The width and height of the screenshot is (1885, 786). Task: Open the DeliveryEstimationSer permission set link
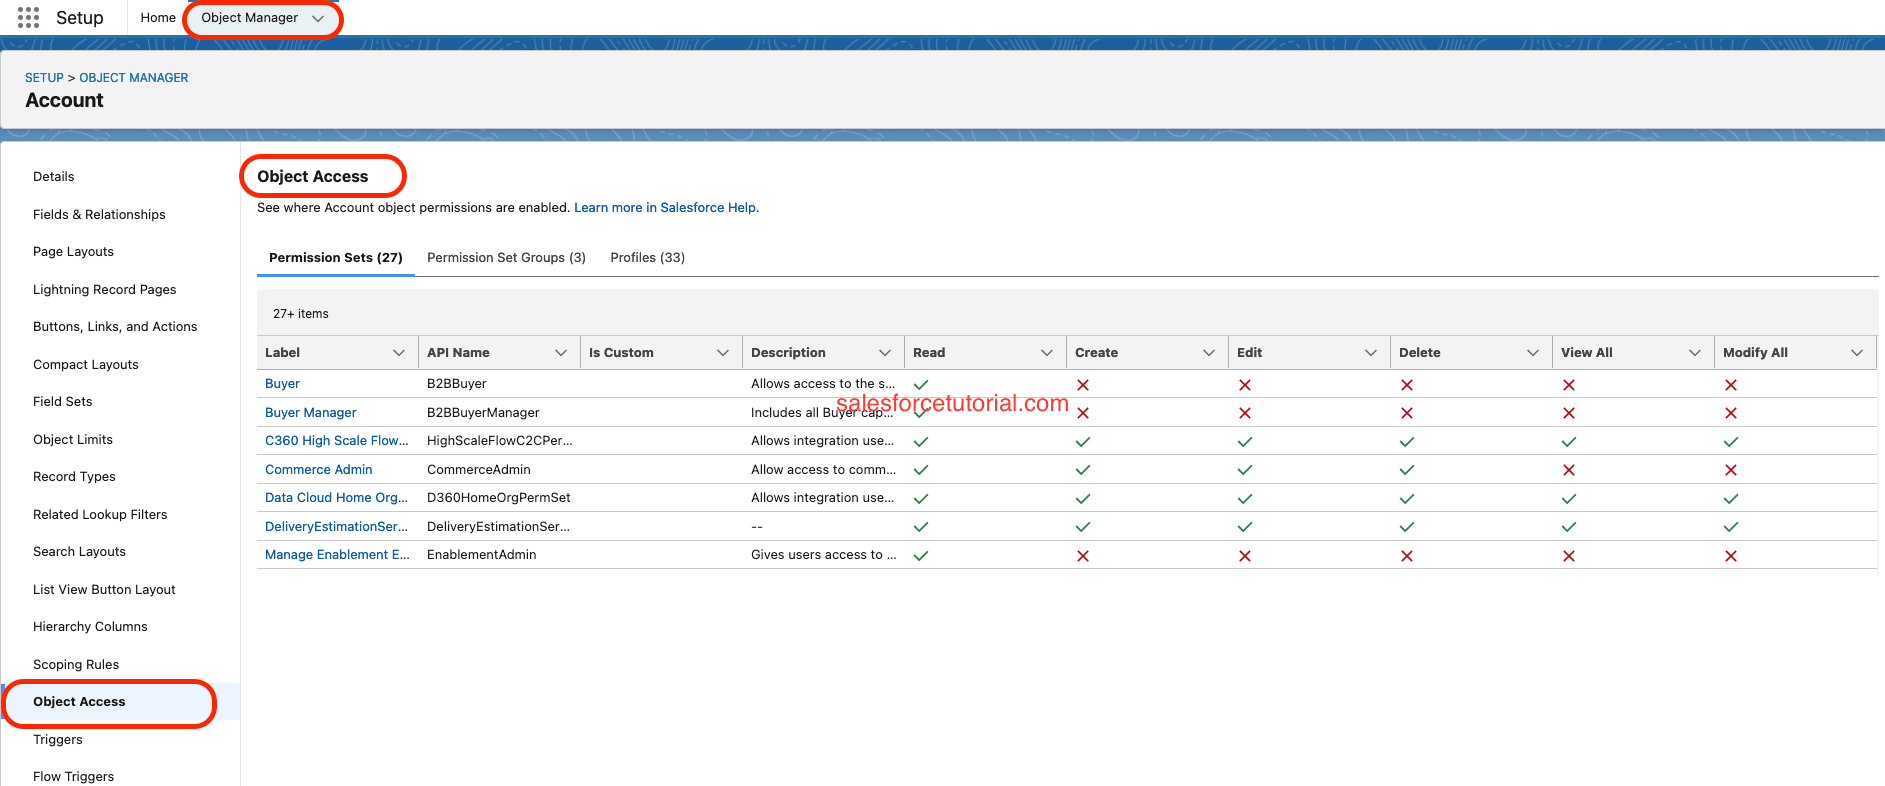[336, 527]
